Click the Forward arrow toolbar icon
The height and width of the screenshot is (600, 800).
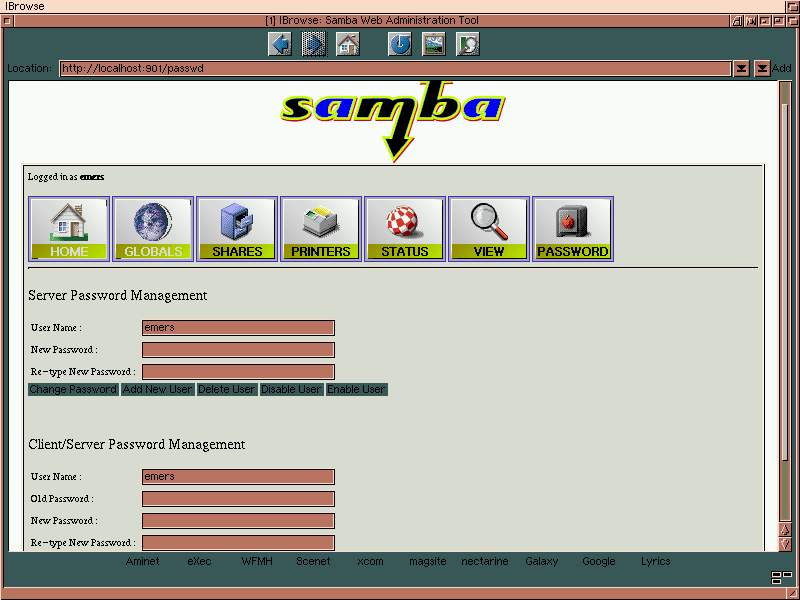pyautogui.click(x=313, y=44)
